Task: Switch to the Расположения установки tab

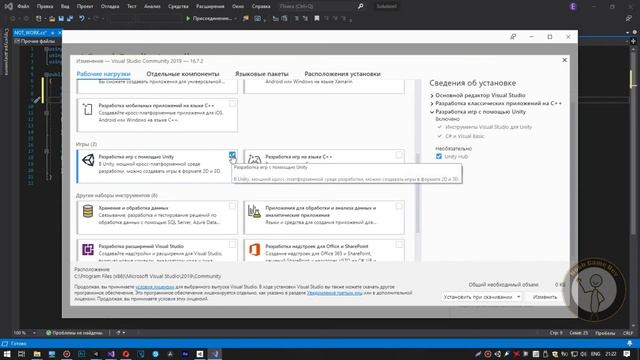Action: [342, 74]
